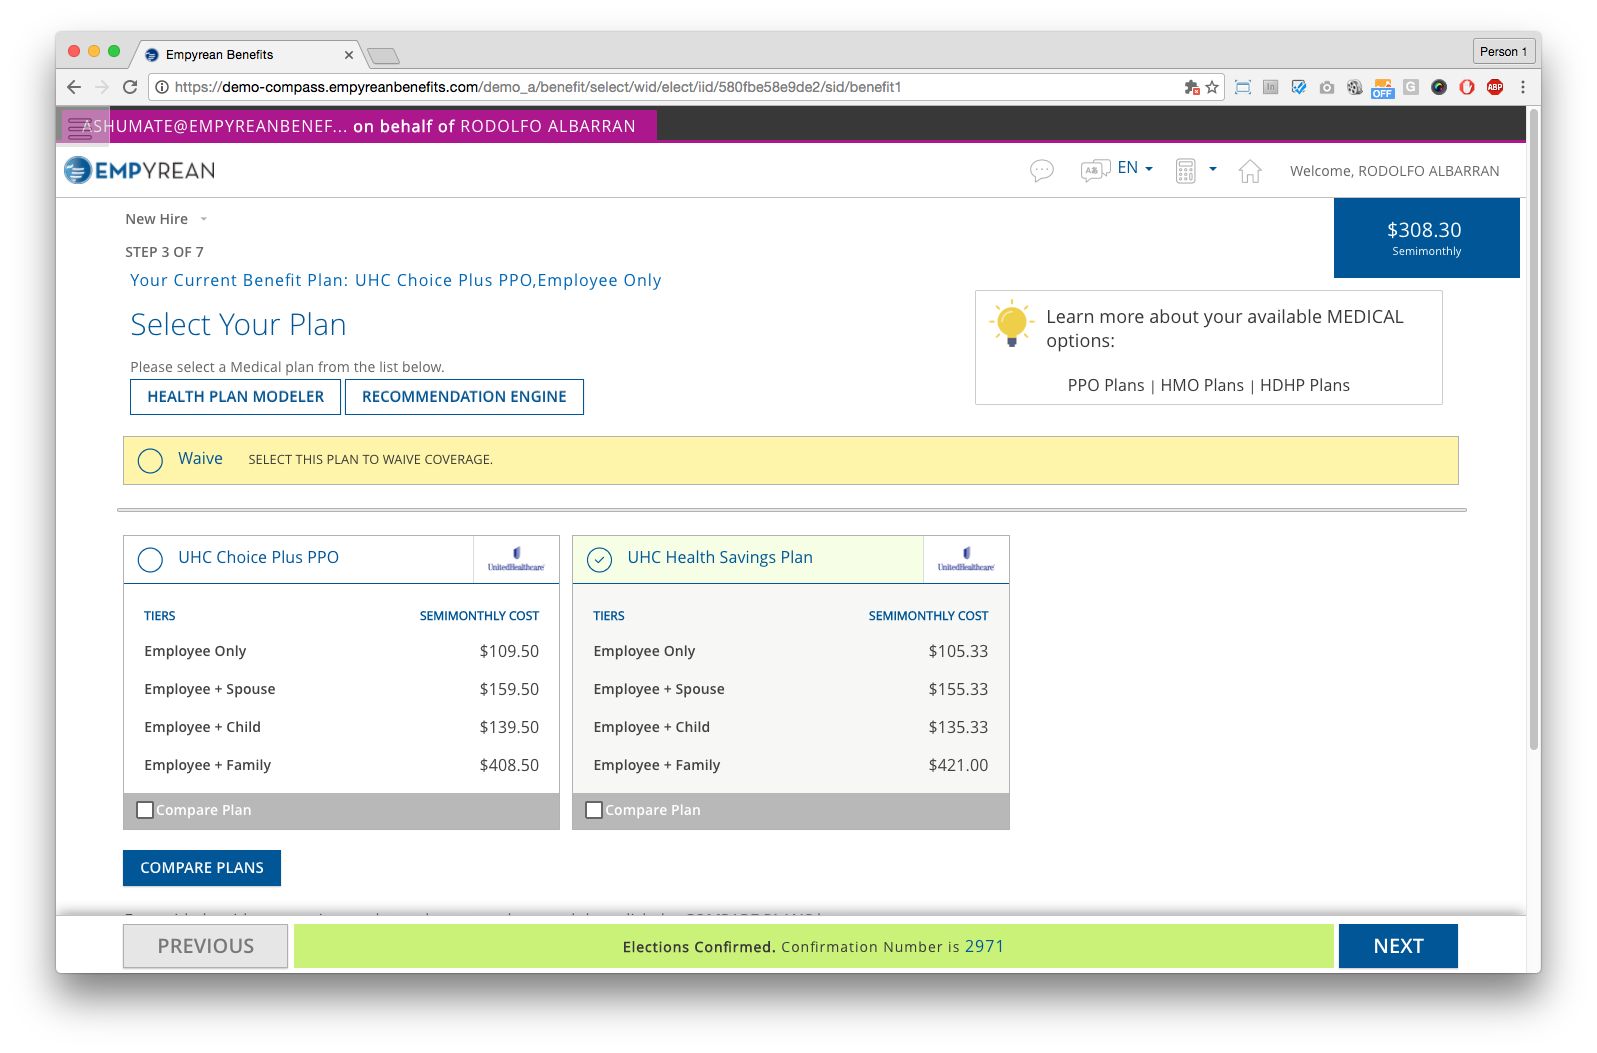Open the Chrome three-dot menu
The image size is (1597, 1053).
[1523, 87]
